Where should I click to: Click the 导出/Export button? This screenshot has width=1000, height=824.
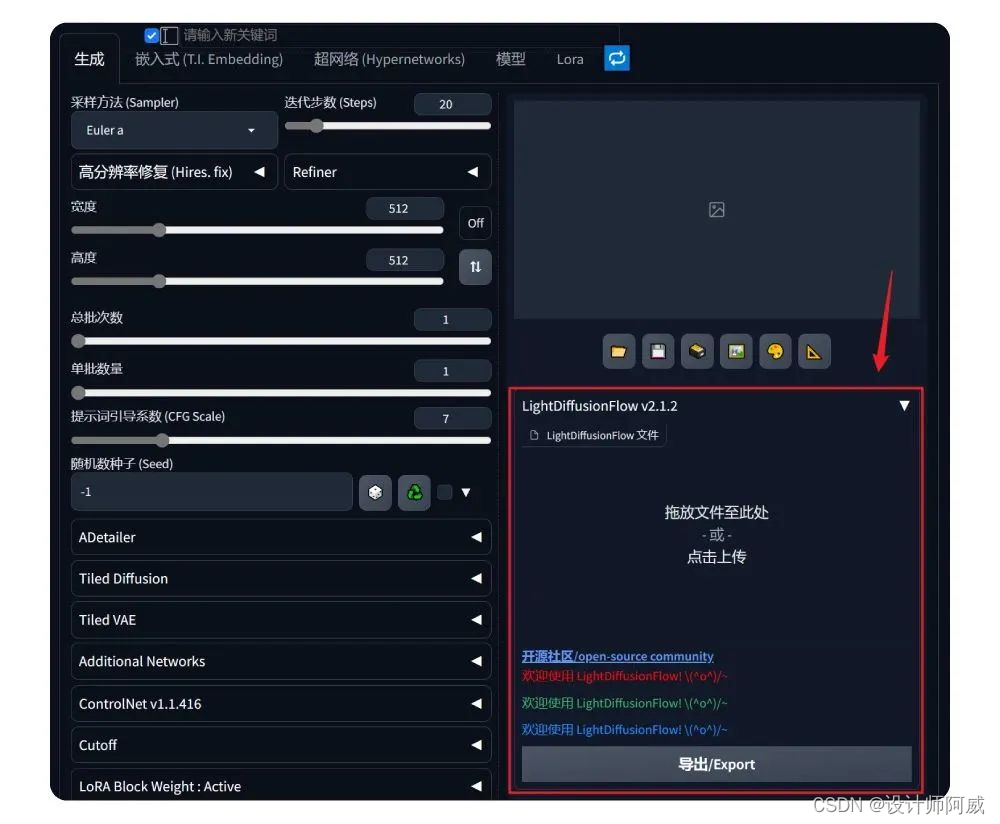716,764
